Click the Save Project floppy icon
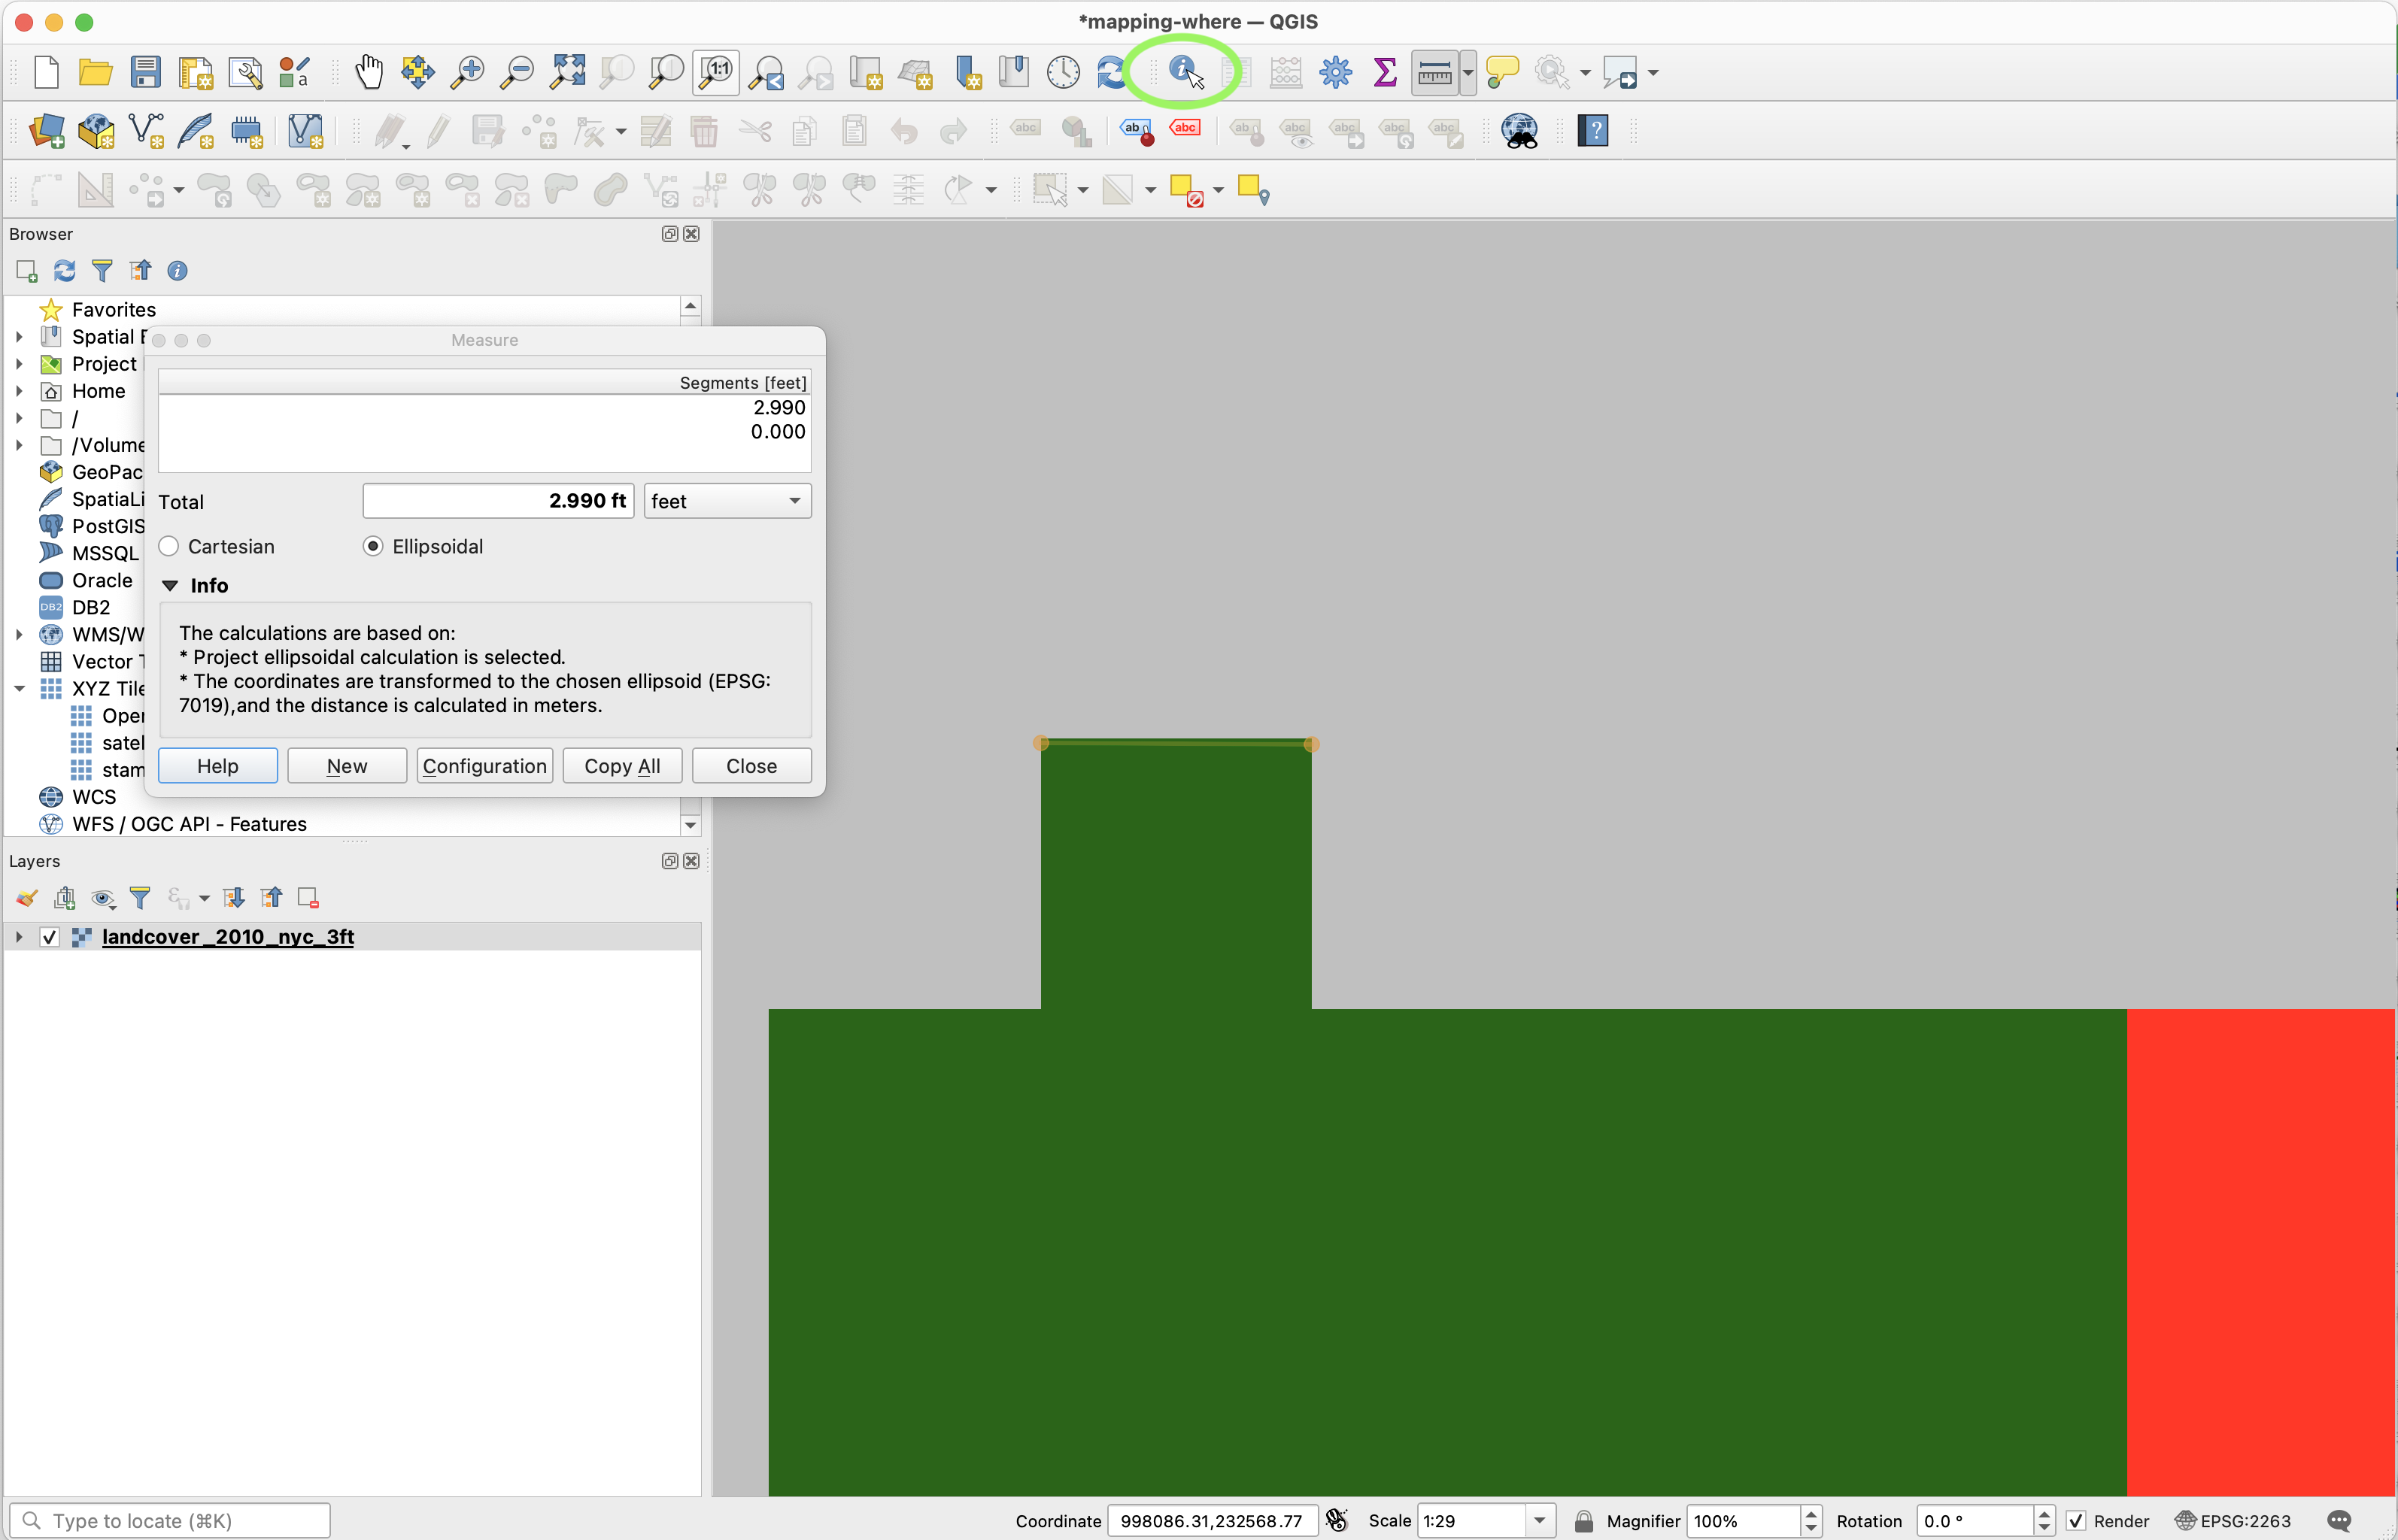 [x=145, y=72]
